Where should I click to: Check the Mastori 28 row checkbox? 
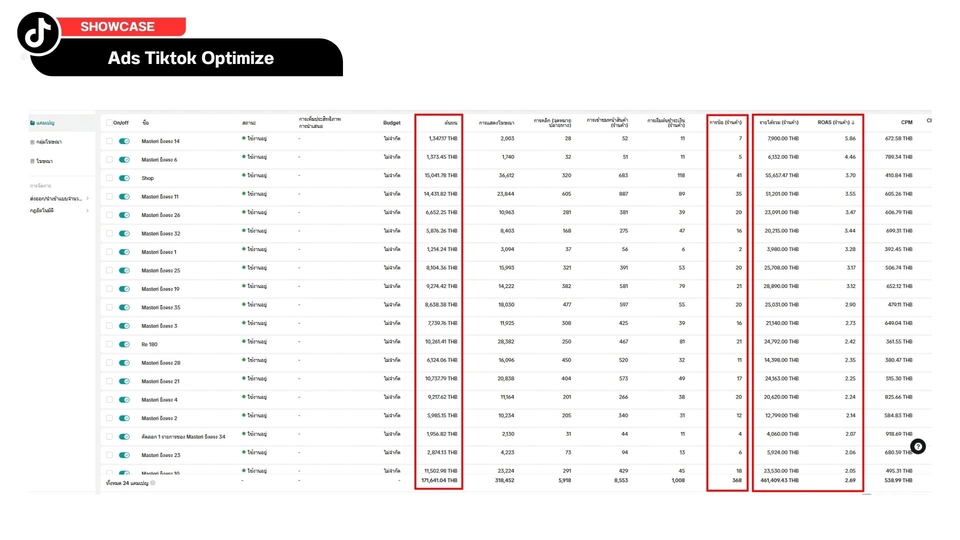pos(109,362)
